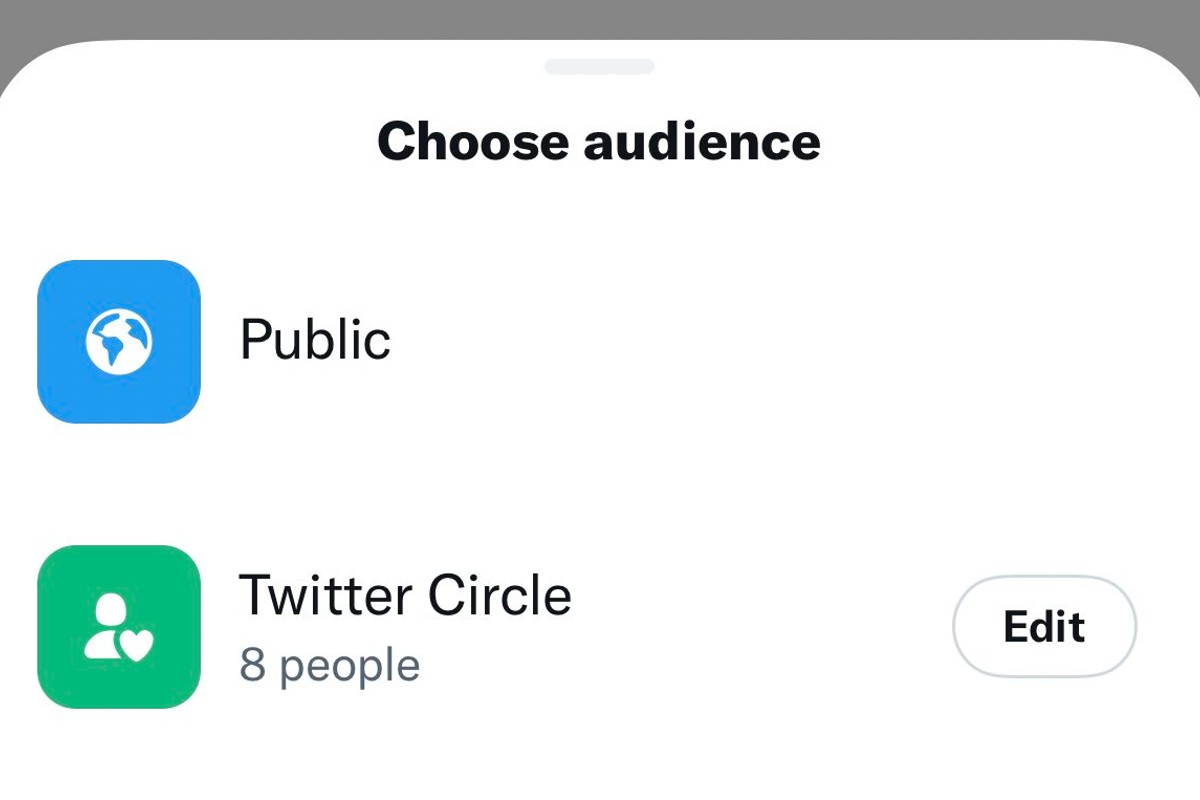This screenshot has width=1200, height=800.
Task: Choose Public by clicking its text label
Action: click(x=315, y=340)
